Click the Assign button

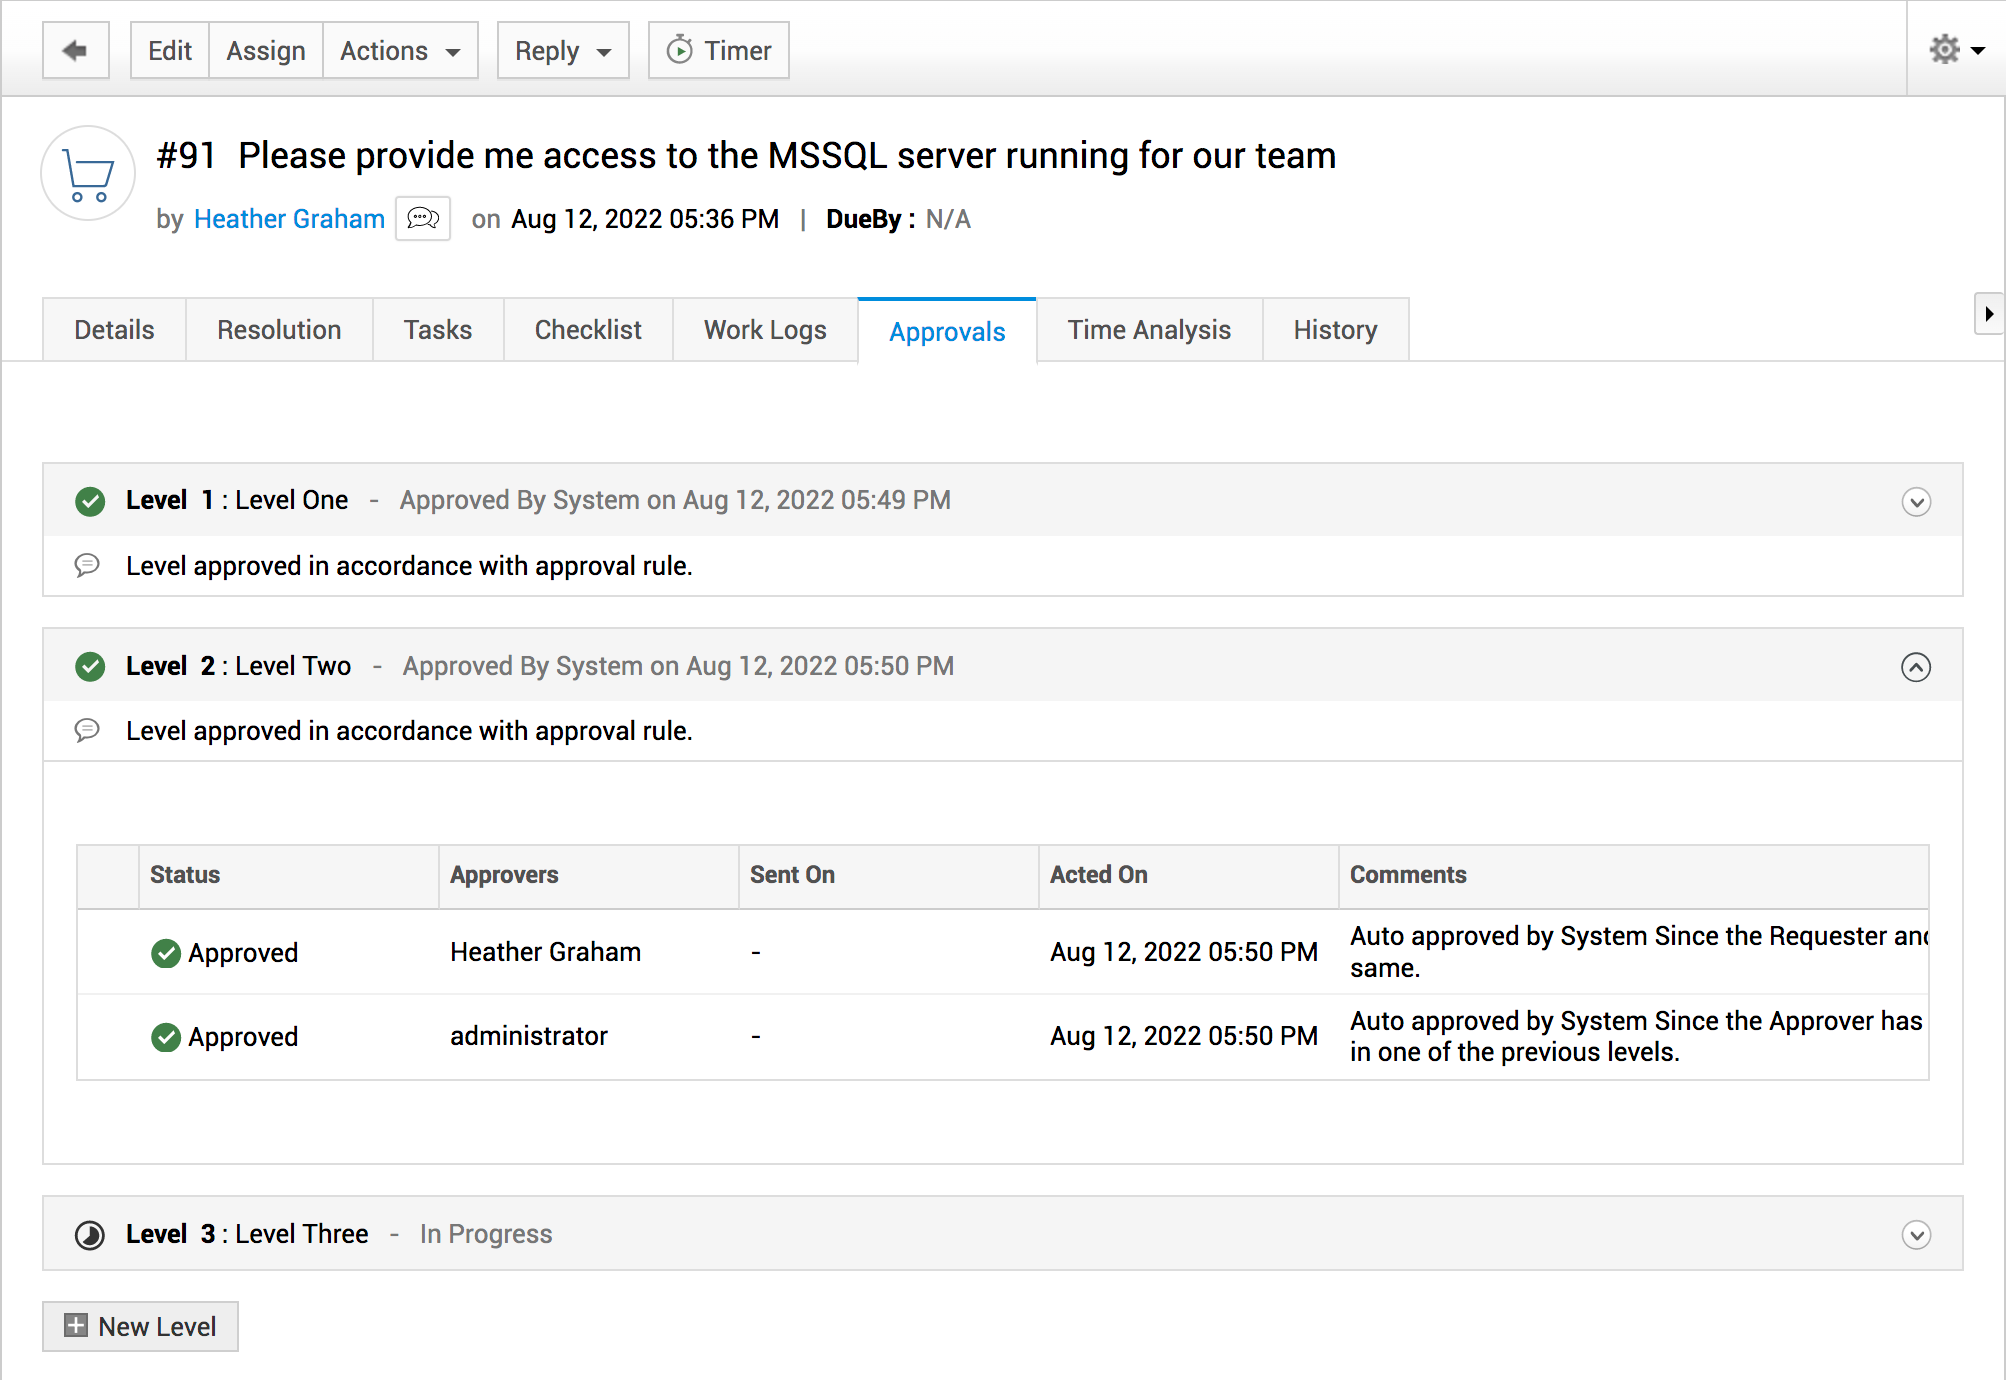tap(265, 50)
